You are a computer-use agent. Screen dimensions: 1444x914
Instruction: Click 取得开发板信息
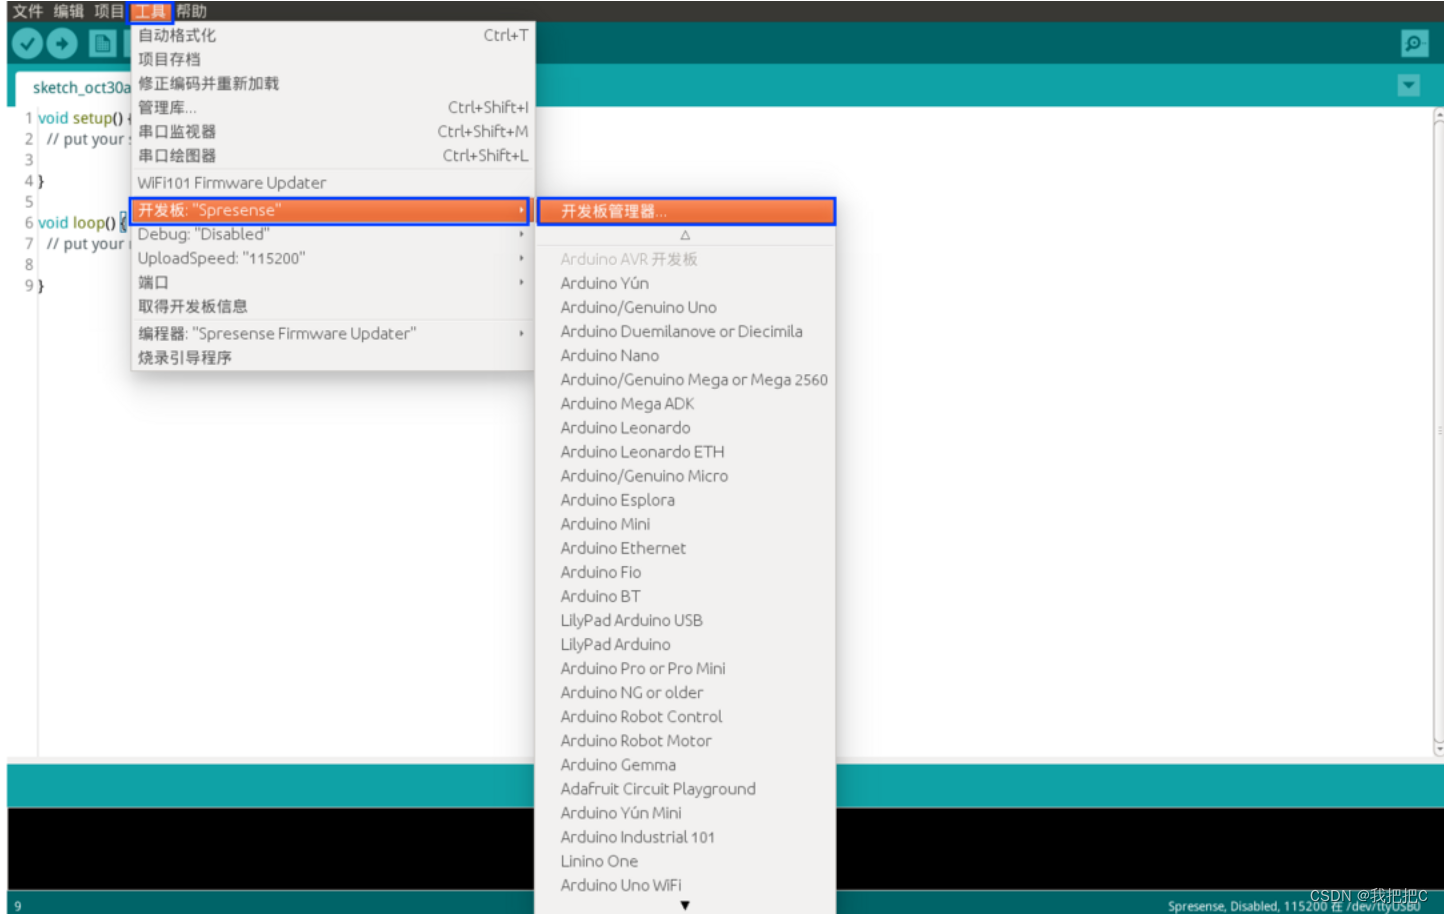click(333, 306)
